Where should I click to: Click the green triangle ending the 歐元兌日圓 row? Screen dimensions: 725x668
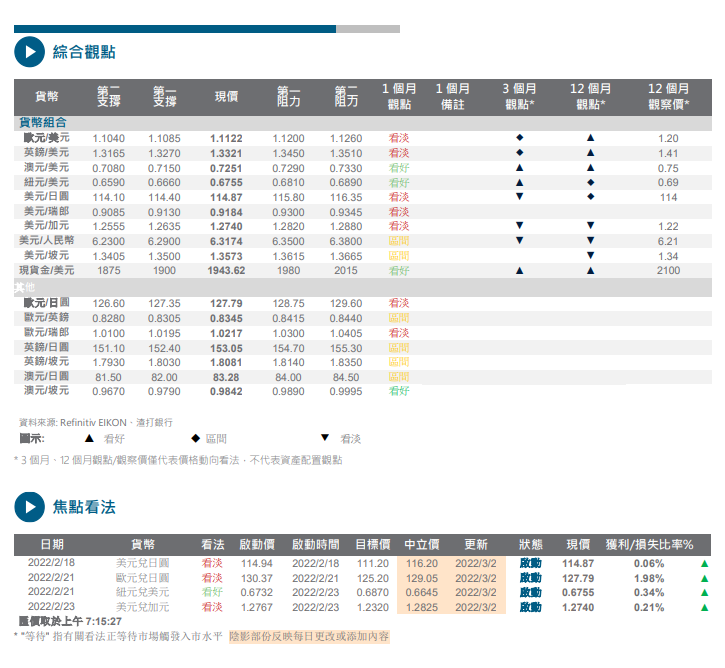click(x=706, y=578)
